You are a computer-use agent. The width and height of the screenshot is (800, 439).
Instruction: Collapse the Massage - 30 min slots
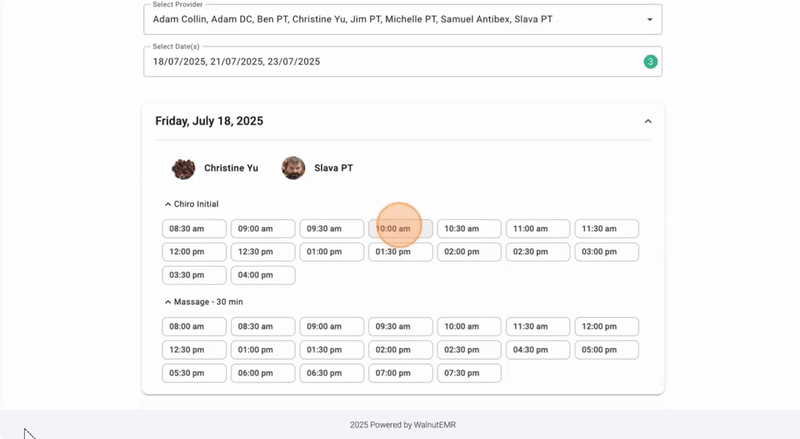168,302
